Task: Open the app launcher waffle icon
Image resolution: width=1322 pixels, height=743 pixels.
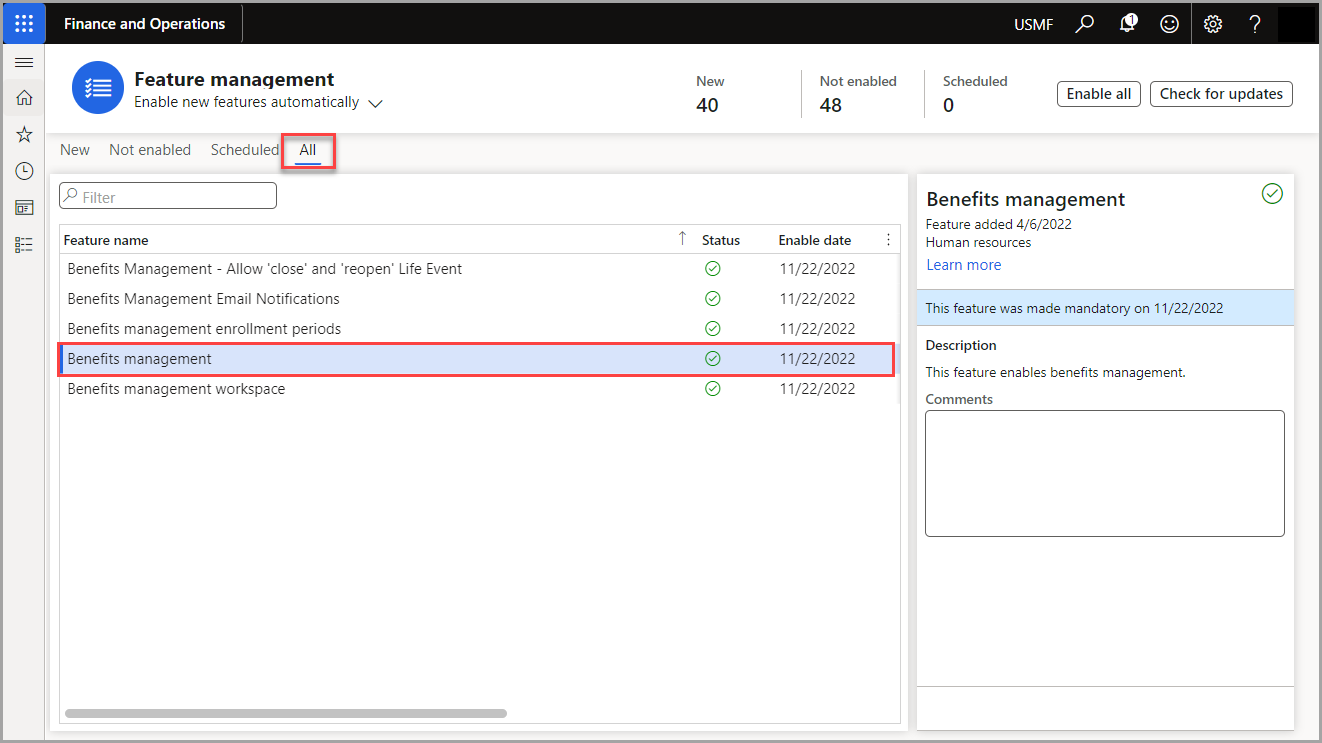Action: (x=24, y=23)
